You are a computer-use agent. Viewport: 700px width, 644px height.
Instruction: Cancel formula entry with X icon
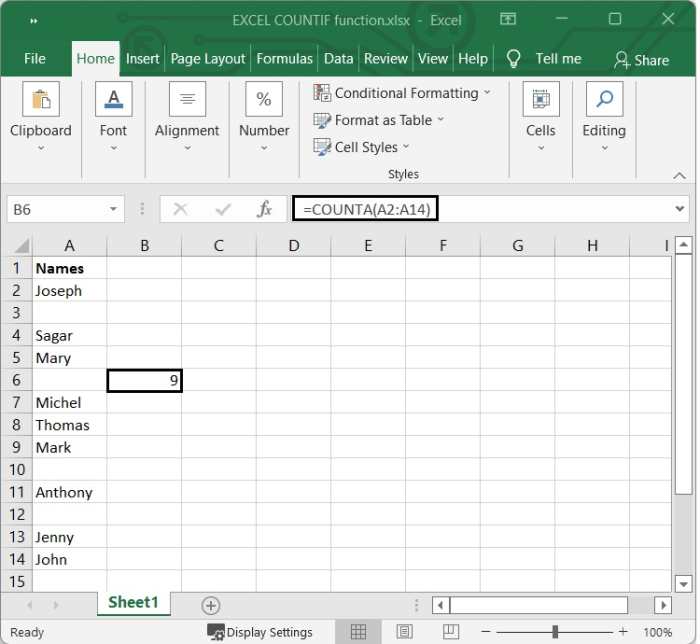(x=180, y=209)
